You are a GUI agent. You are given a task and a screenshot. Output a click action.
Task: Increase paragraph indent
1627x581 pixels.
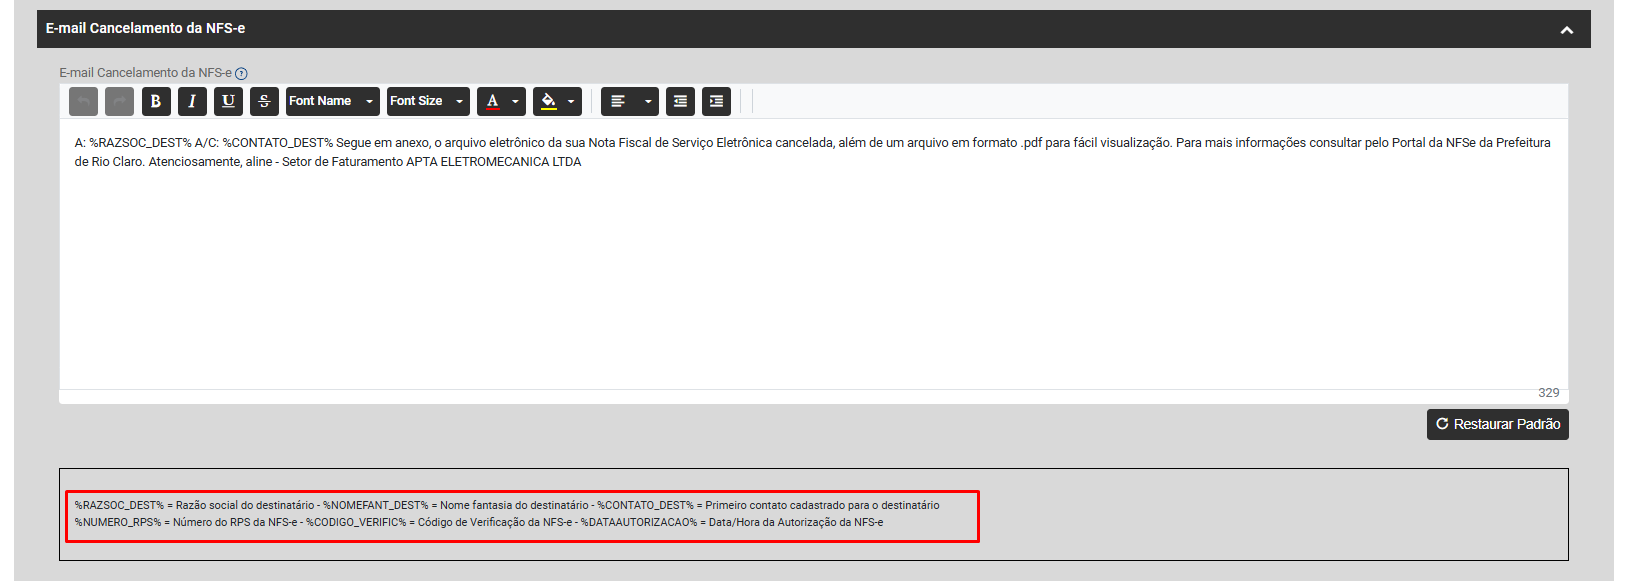click(x=716, y=101)
